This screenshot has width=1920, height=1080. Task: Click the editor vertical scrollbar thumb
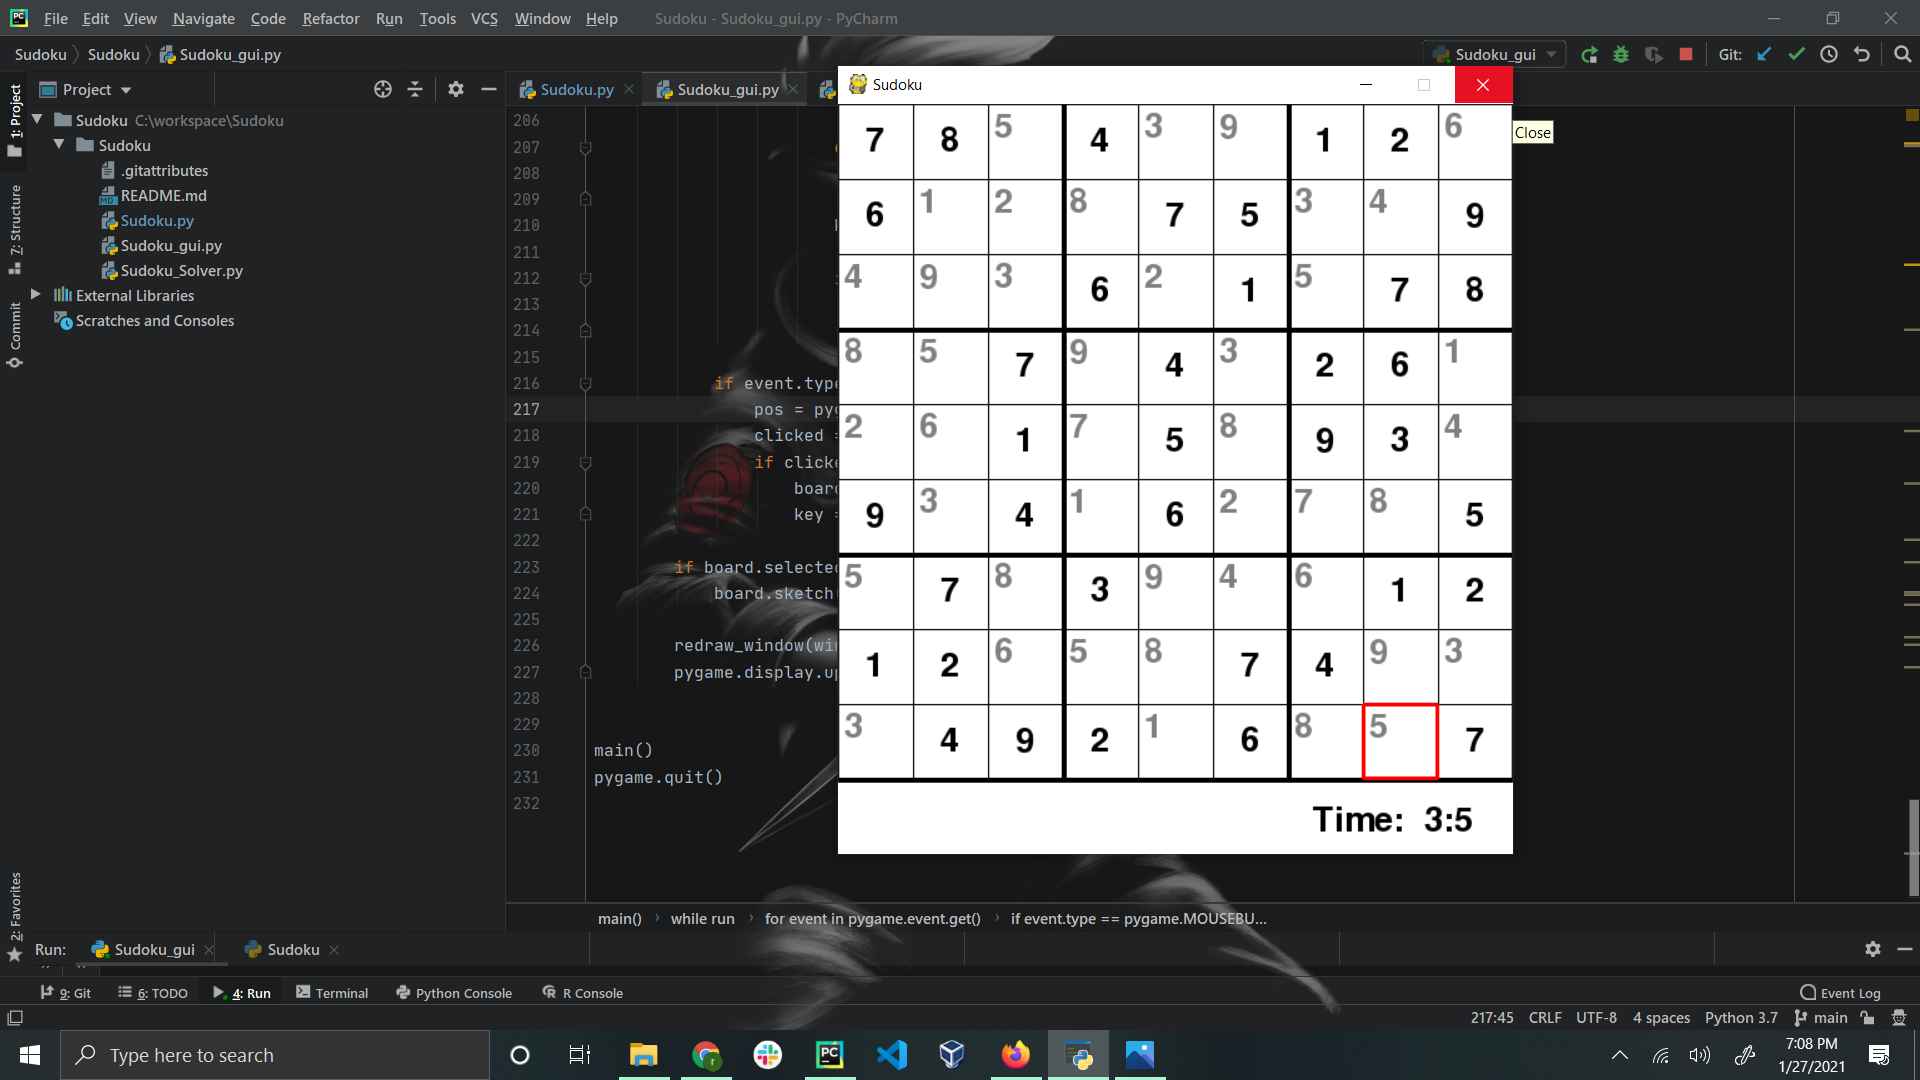click(1913, 847)
